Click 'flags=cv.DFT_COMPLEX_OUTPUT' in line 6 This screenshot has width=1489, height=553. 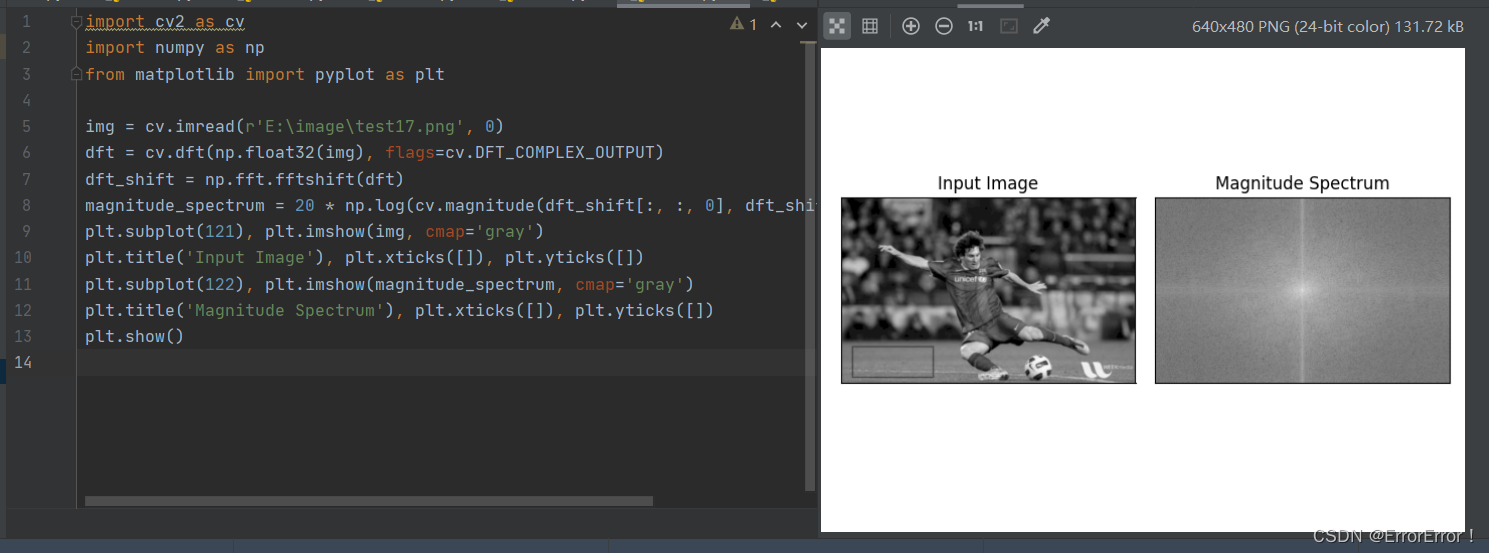pyautogui.click(x=520, y=153)
